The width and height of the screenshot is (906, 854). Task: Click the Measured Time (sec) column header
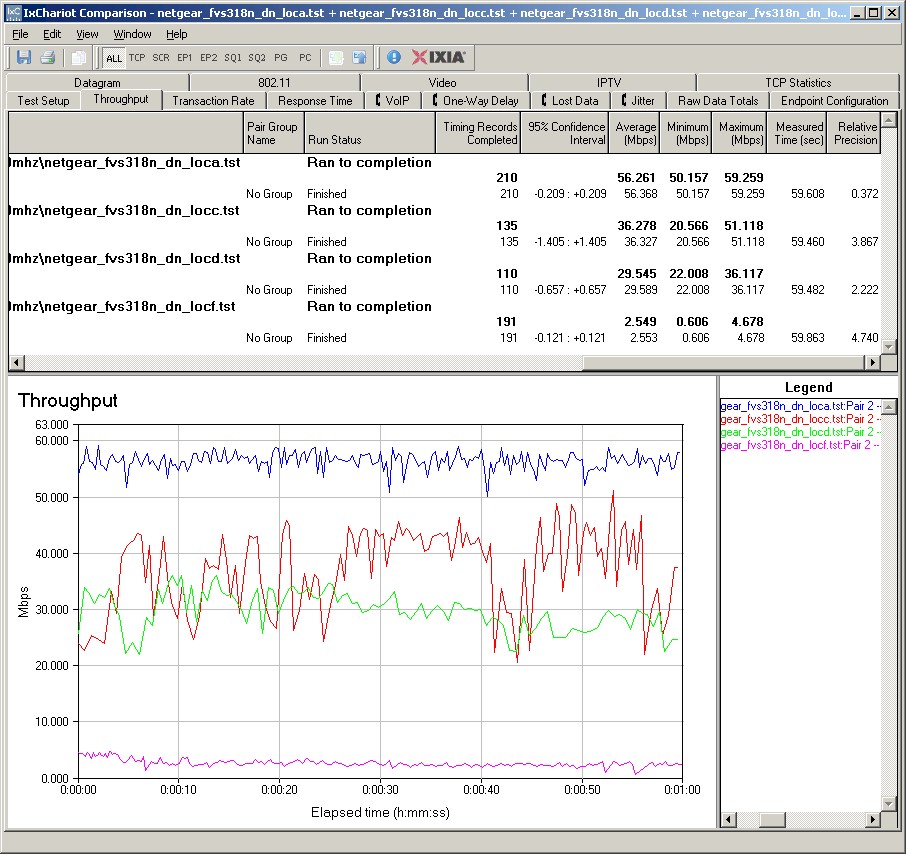[x=797, y=133]
